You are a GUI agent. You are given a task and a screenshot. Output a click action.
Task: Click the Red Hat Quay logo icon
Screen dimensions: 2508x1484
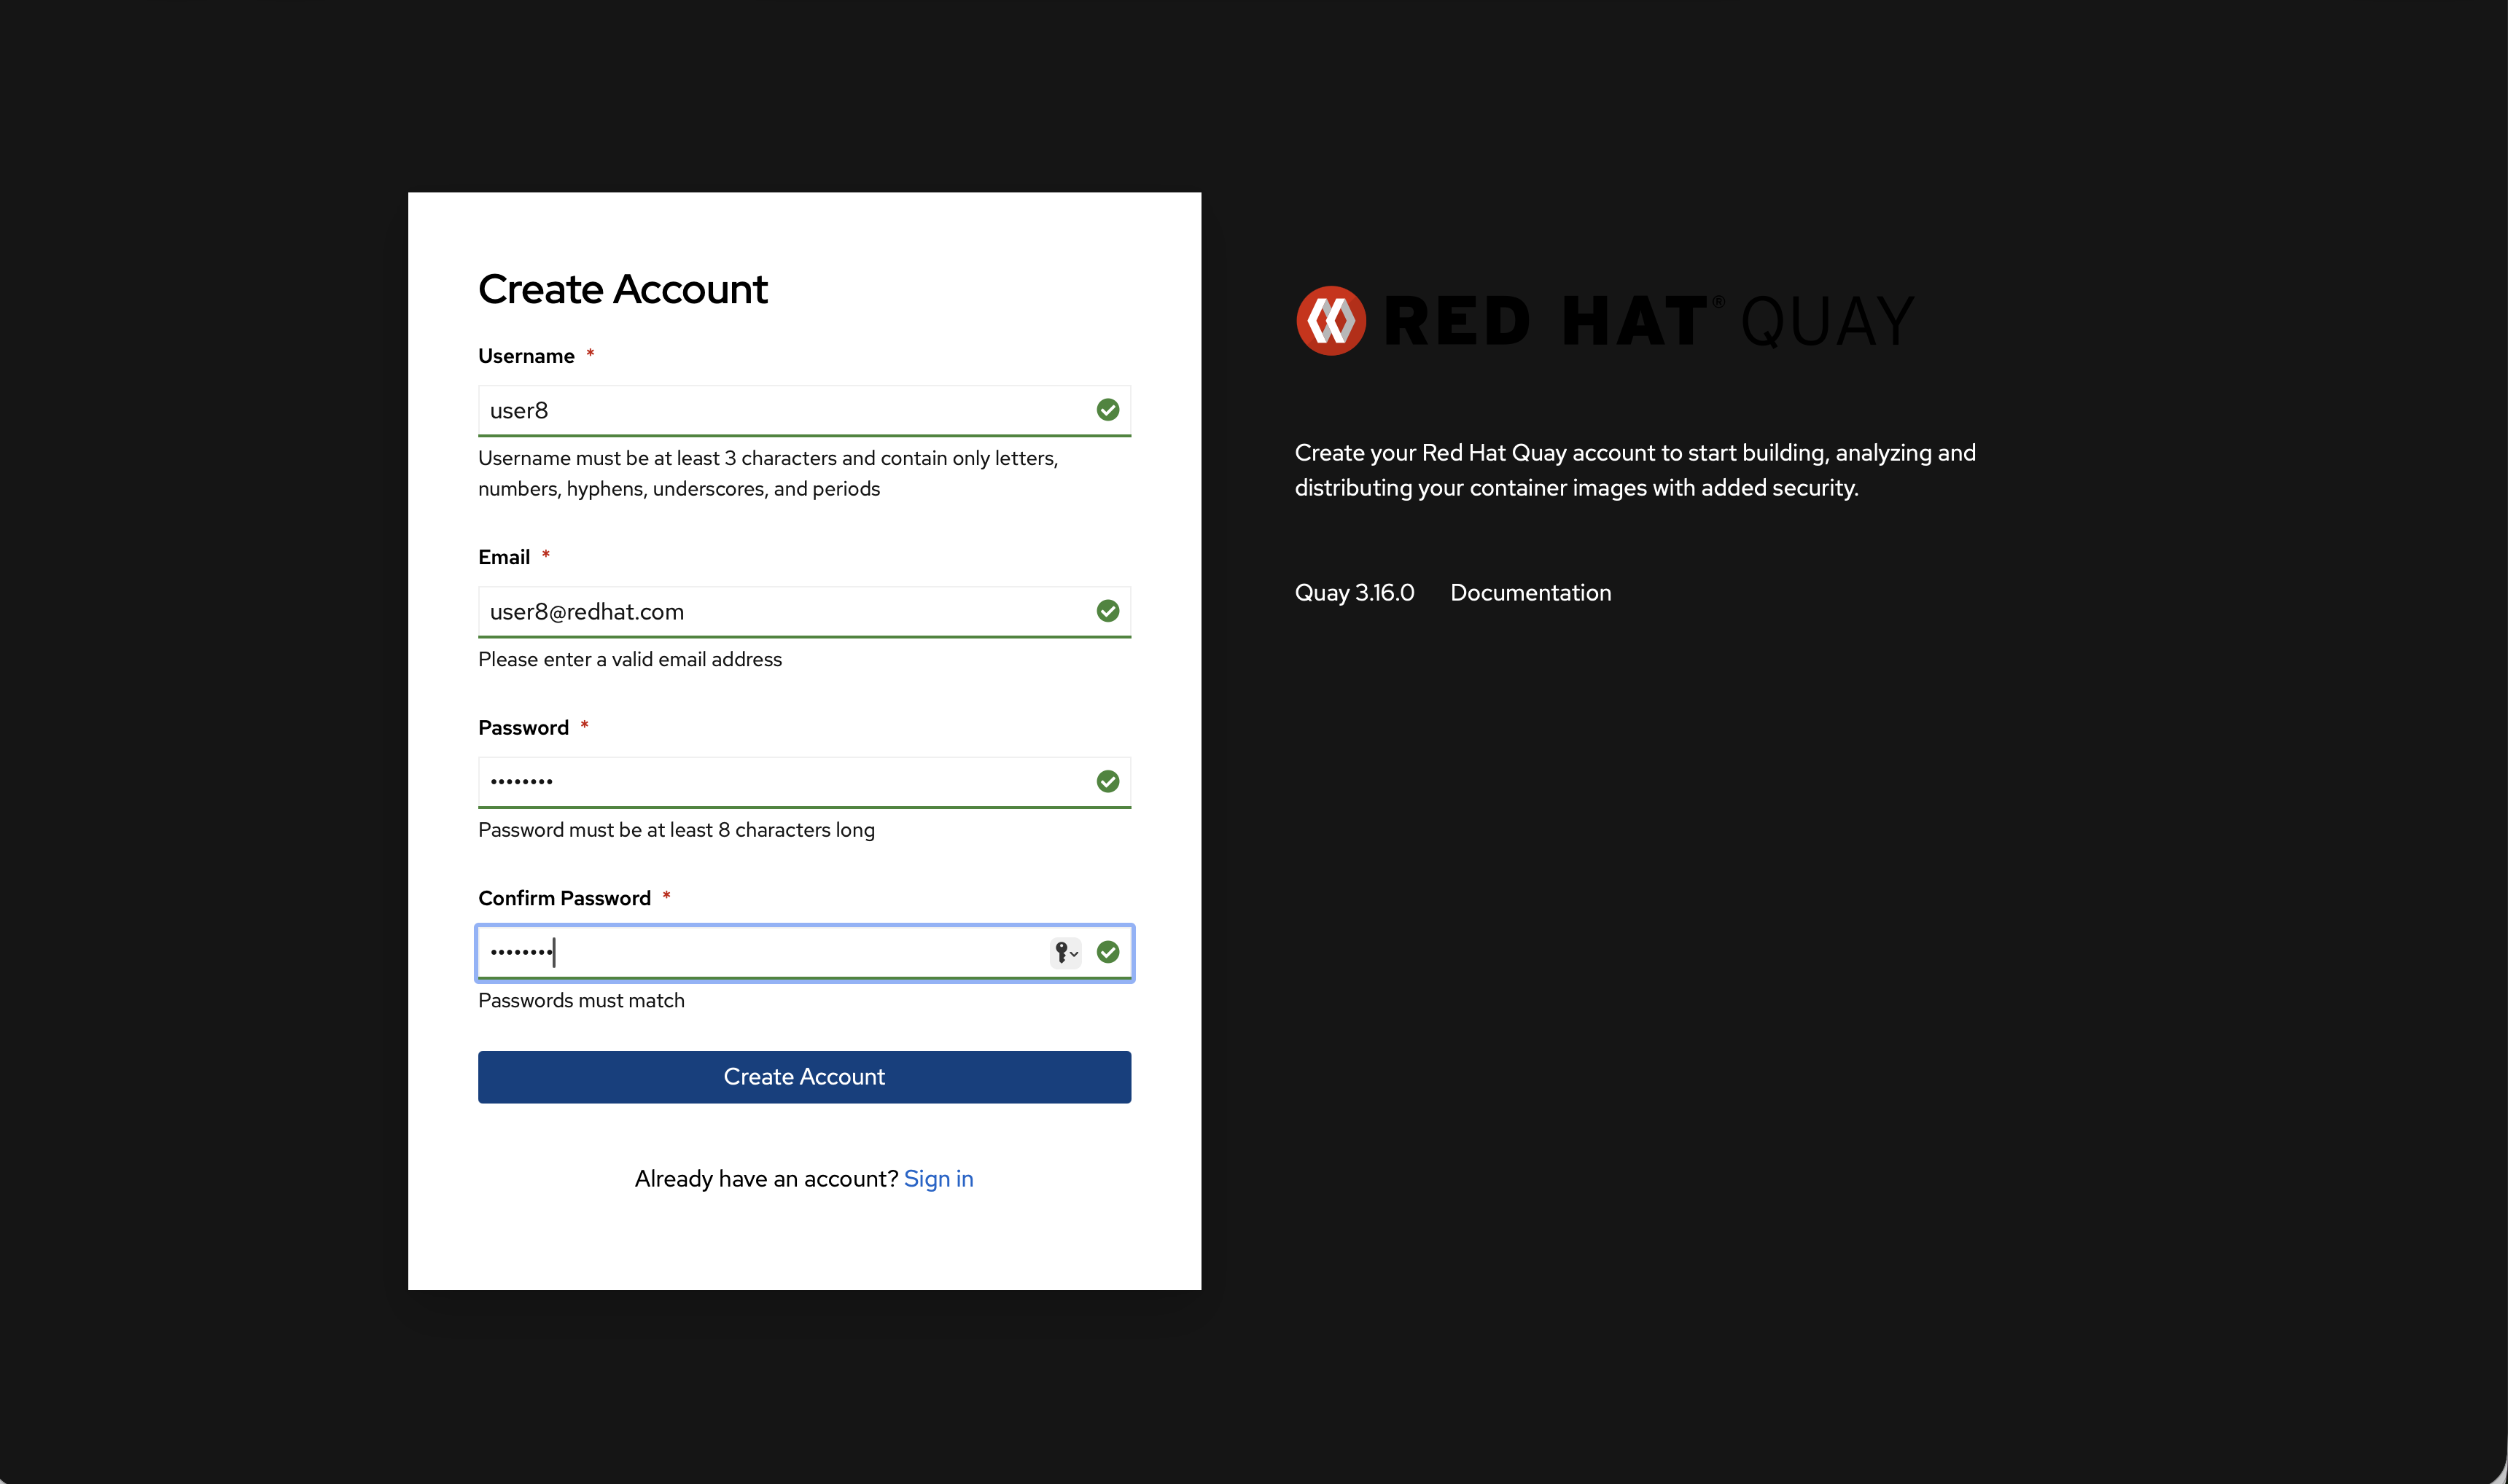pyautogui.click(x=1330, y=321)
